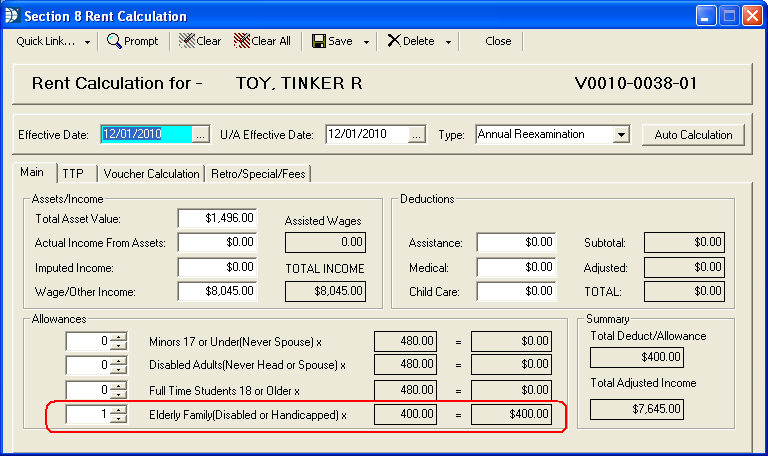The height and width of the screenshot is (456, 768).
Task: Switch to the Main tab
Action: click(x=32, y=172)
